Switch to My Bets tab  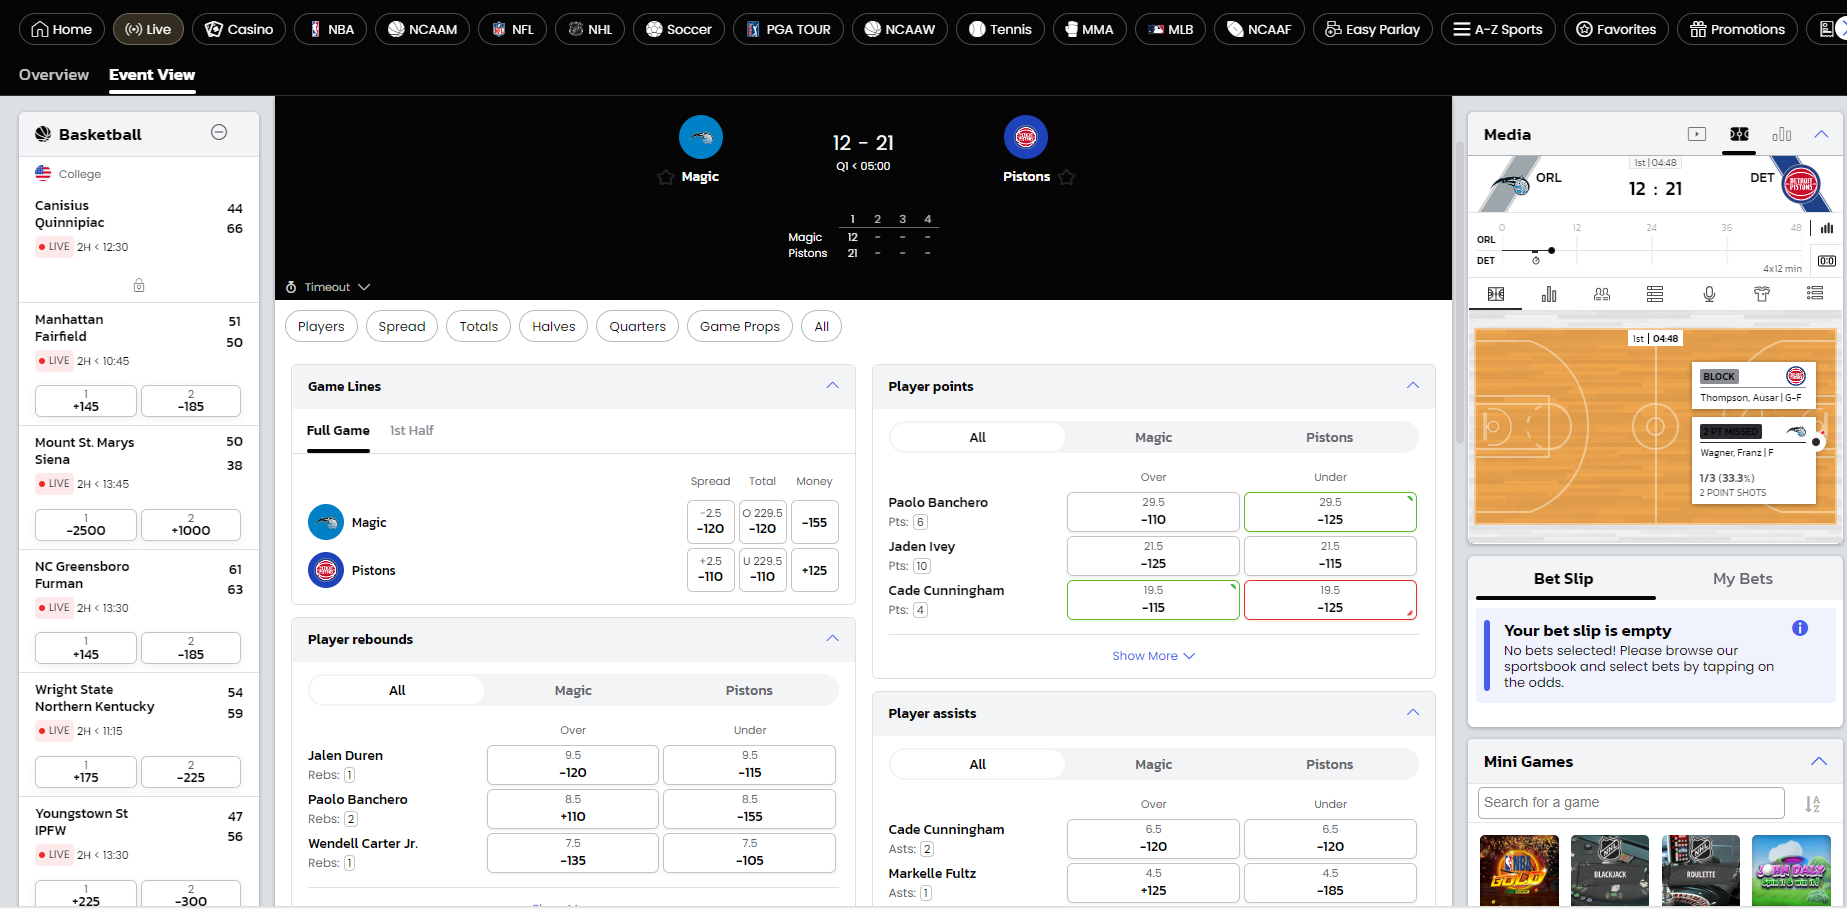click(1742, 579)
